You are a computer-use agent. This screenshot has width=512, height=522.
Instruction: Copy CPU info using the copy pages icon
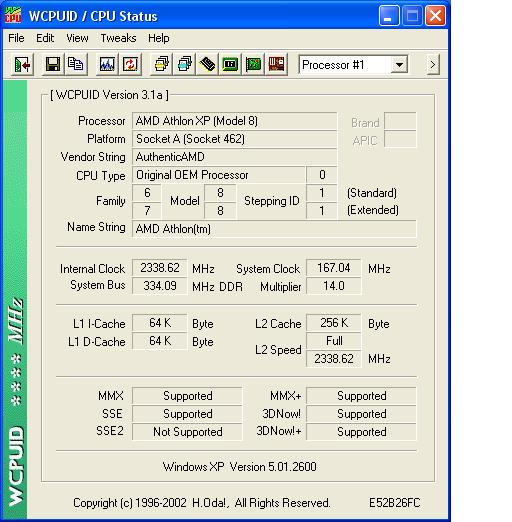pyautogui.click(x=76, y=64)
